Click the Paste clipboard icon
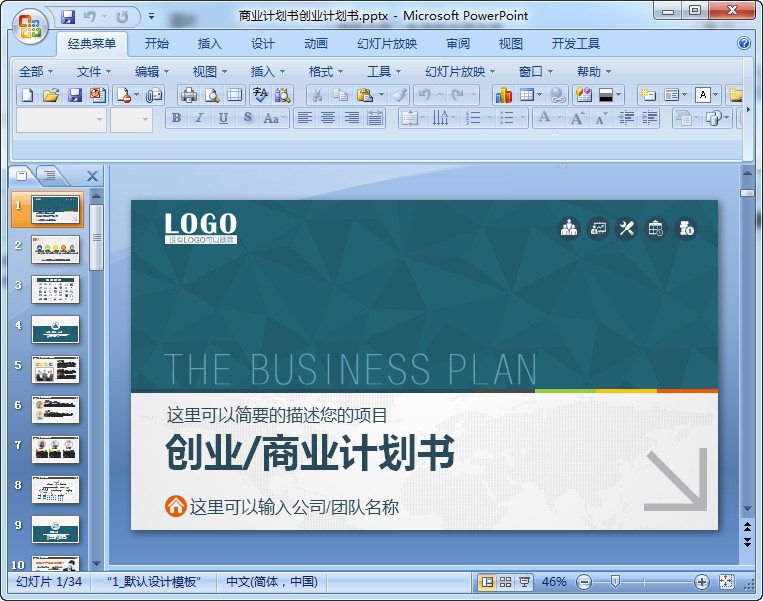 [365, 95]
